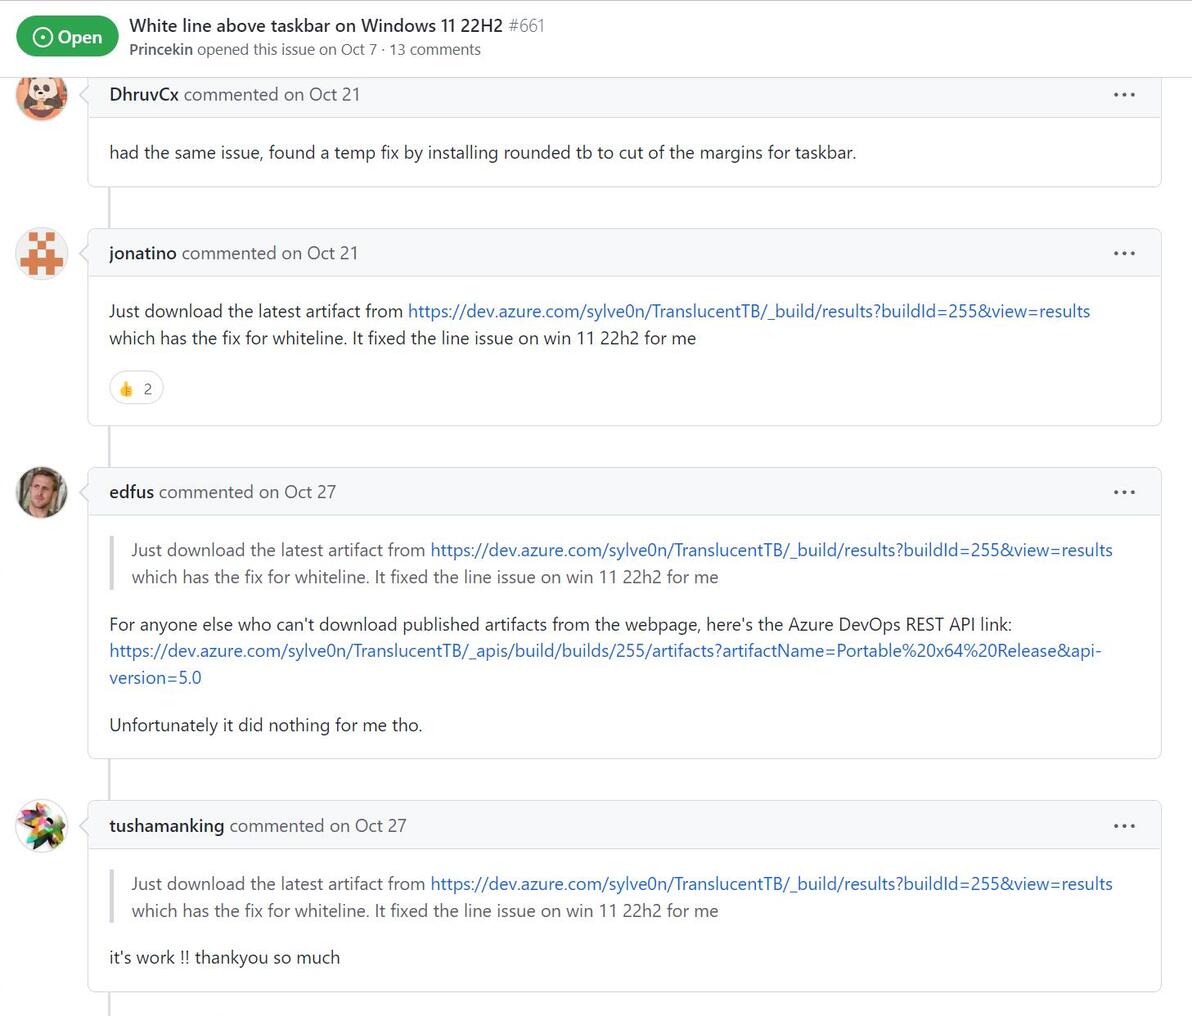Open options menu on tushamanking's comment
This screenshot has width=1192, height=1016.
1124,826
